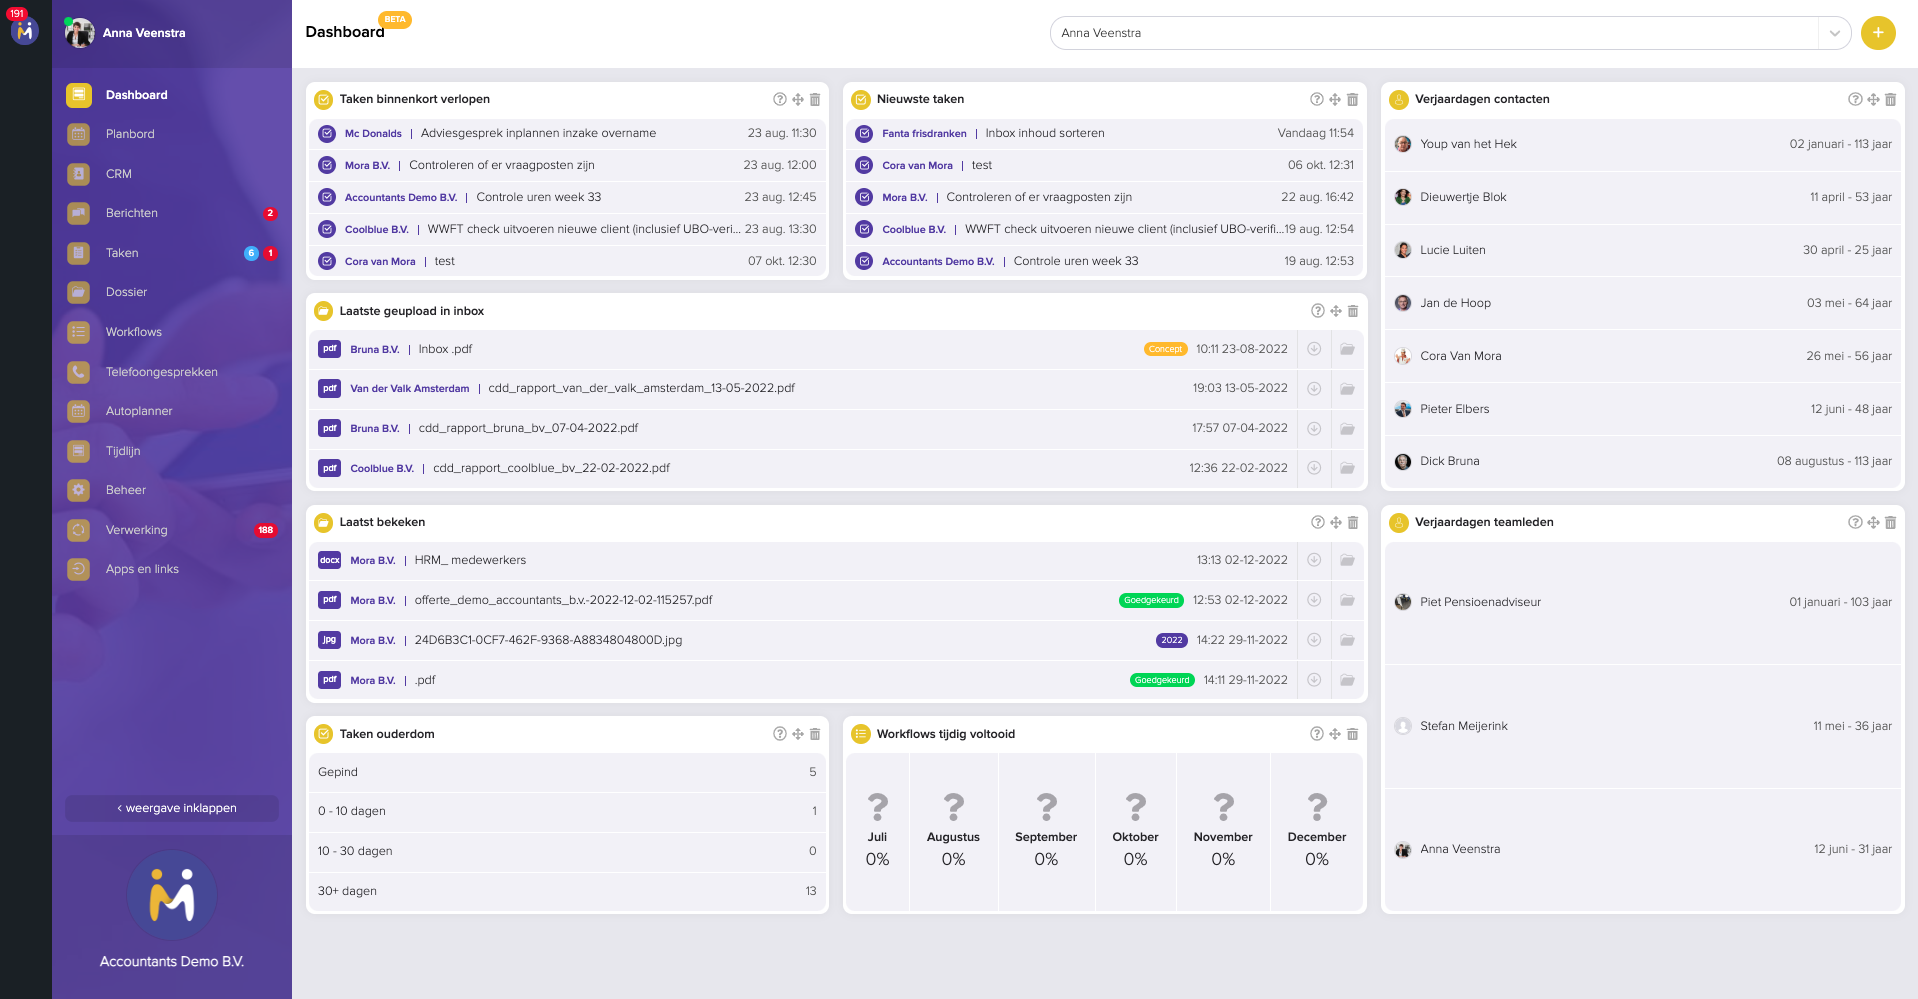This screenshot has height=999, width=1918.
Task: Open Bruna B.V. link on Inbox .pdf row
Action: [375, 349]
